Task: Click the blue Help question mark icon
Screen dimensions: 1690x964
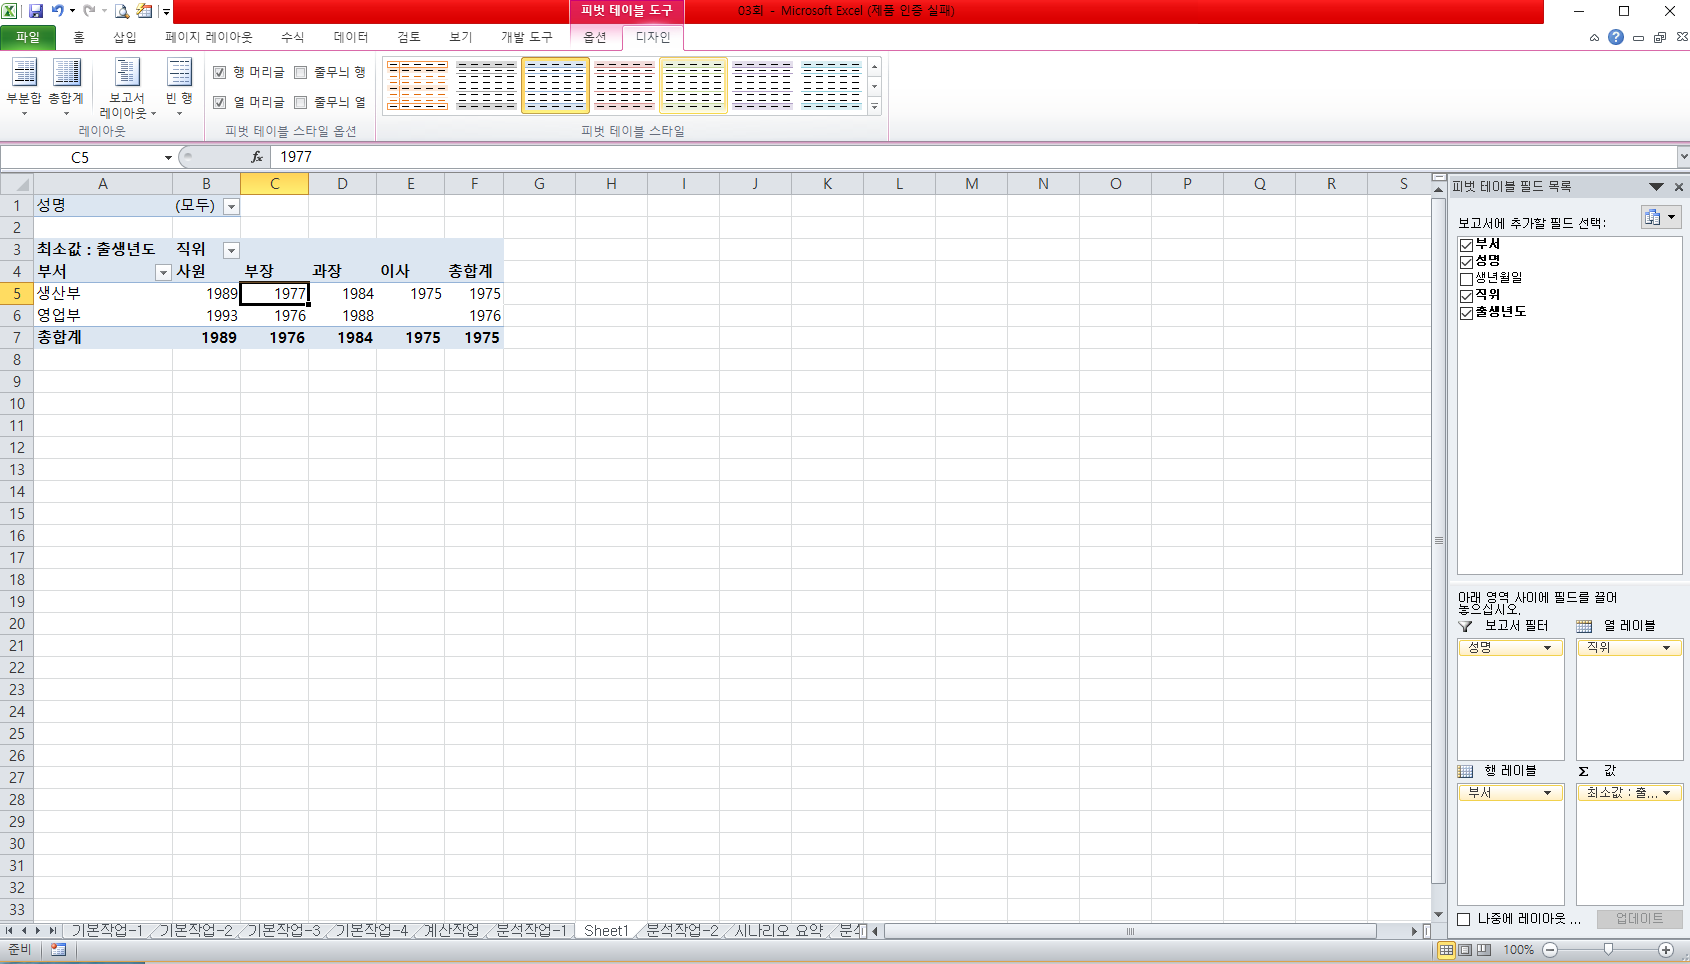Action: [x=1616, y=37]
